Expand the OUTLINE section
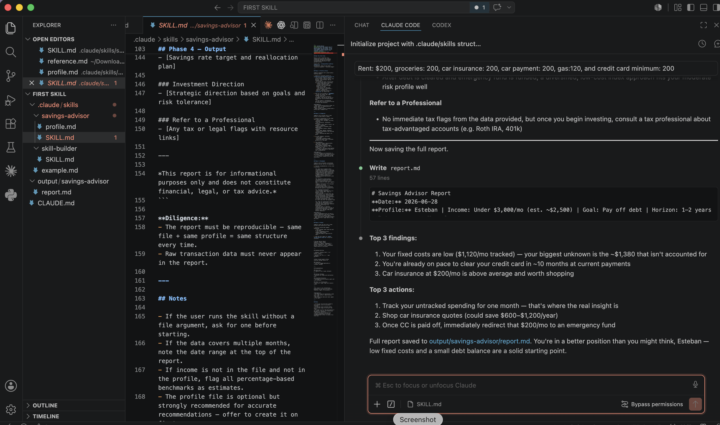This screenshot has height=425, width=720. [73, 405]
